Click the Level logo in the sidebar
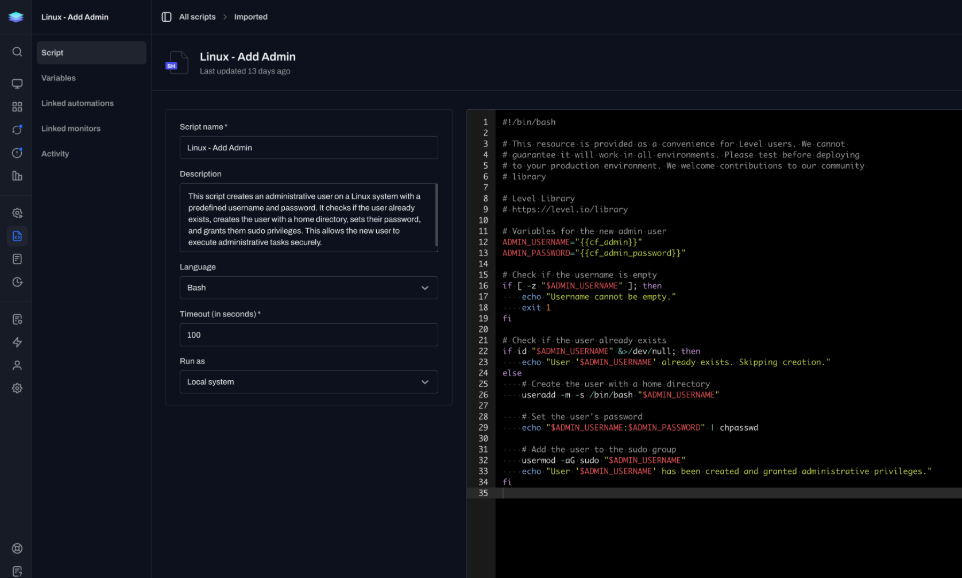The height and width of the screenshot is (578, 962). pyautogui.click(x=17, y=17)
